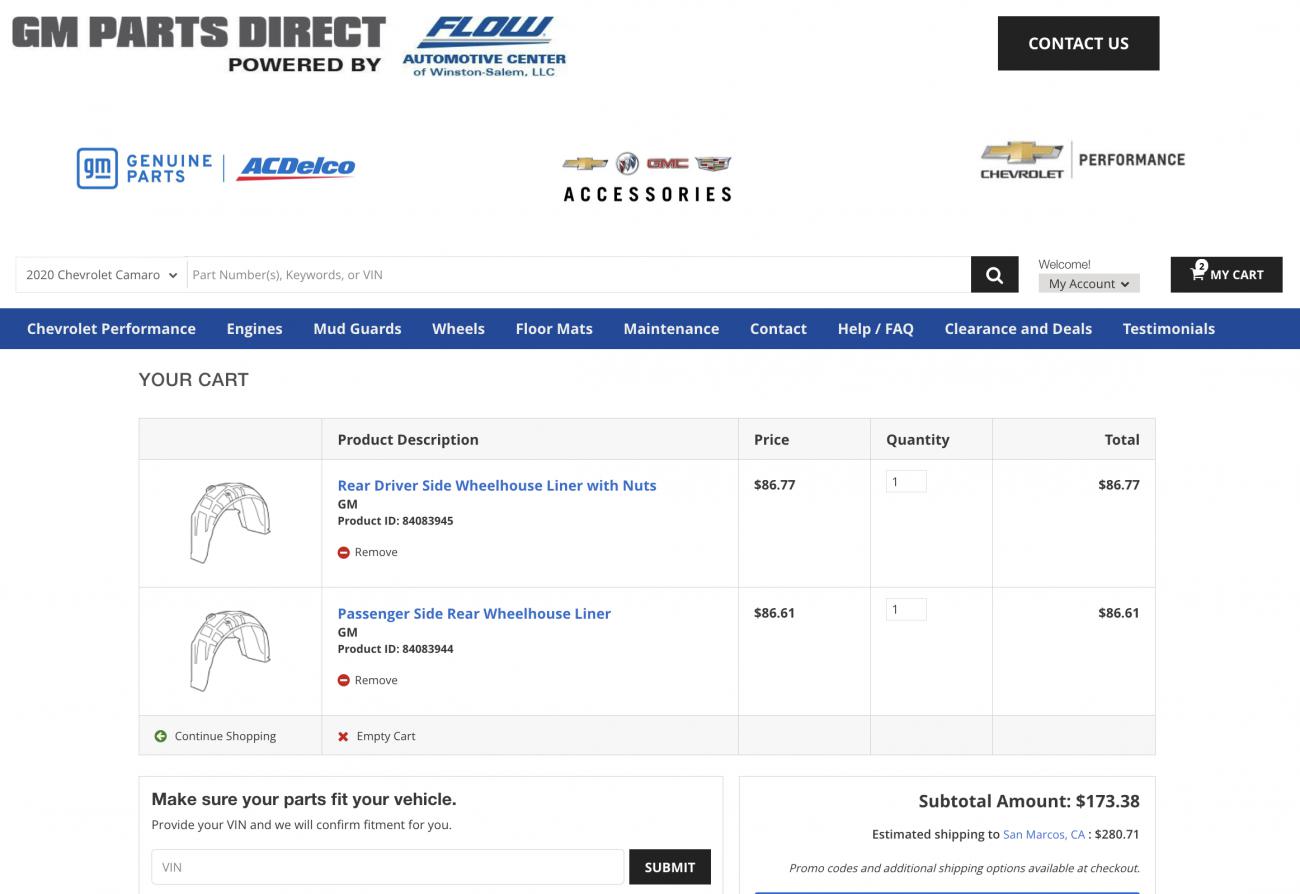
Task: Open the Chevrolet Performance logo banner
Action: pyautogui.click(x=1082, y=160)
